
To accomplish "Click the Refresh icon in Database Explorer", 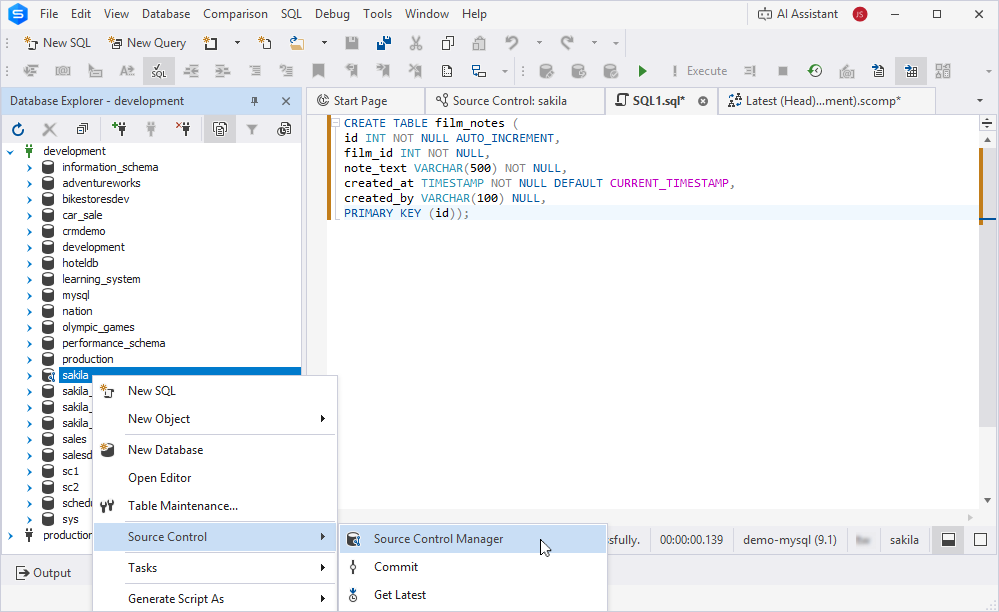I will [x=18, y=129].
